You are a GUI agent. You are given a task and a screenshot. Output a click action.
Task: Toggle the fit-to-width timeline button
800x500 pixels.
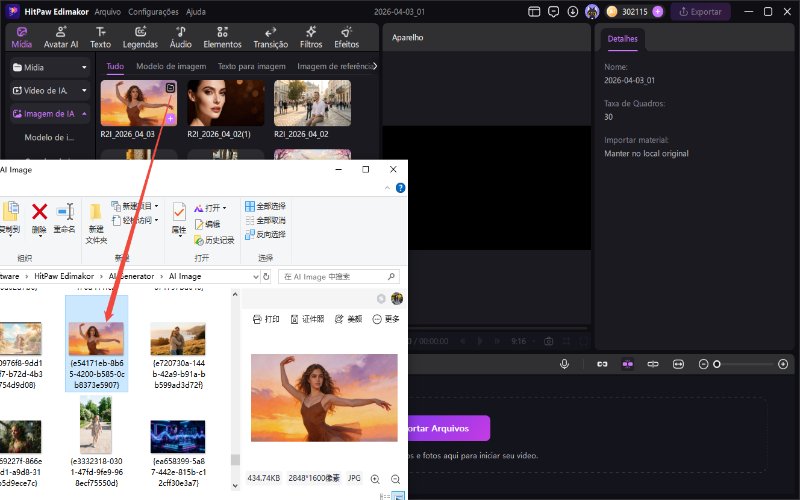(x=678, y=364)
